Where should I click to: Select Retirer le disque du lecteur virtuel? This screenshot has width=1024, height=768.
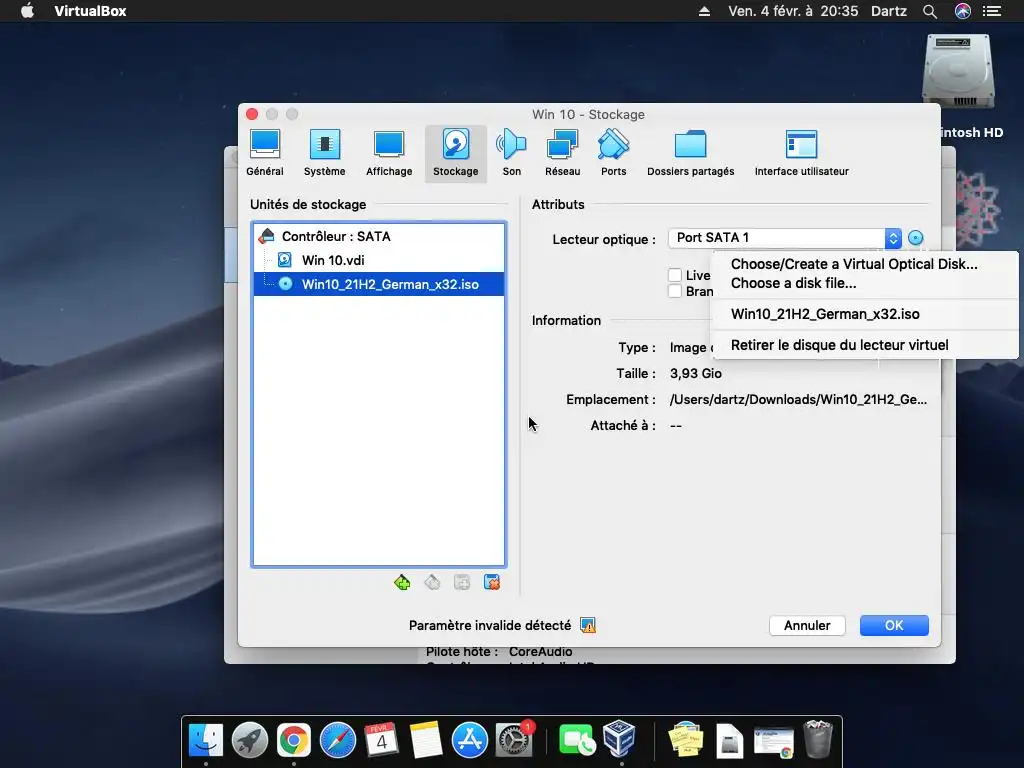tap(865, 345)
